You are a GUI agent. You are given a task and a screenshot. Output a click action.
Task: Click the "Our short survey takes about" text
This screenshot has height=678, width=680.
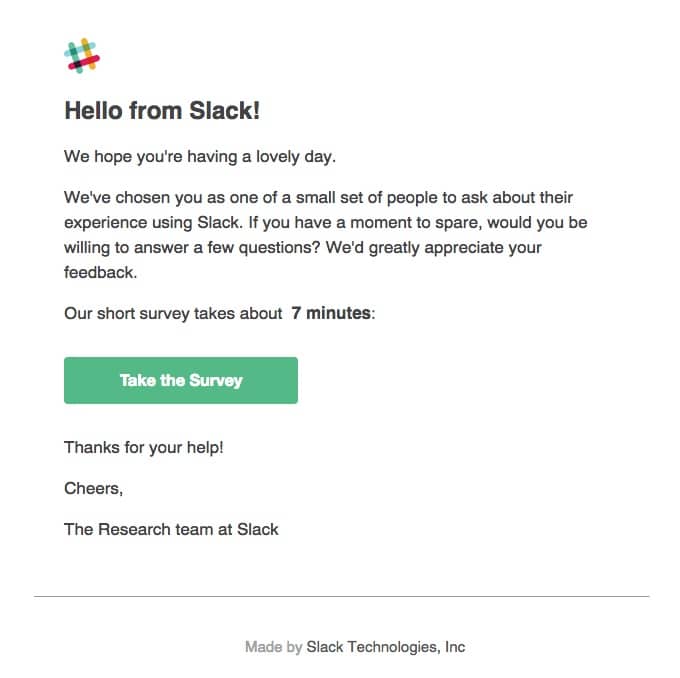tap(173, 313)
